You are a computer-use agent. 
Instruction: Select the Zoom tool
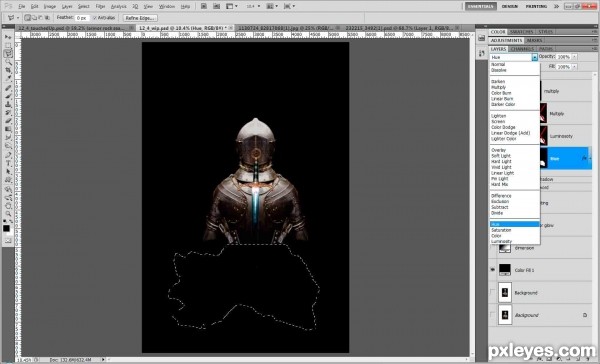click(x=8, y=214)
